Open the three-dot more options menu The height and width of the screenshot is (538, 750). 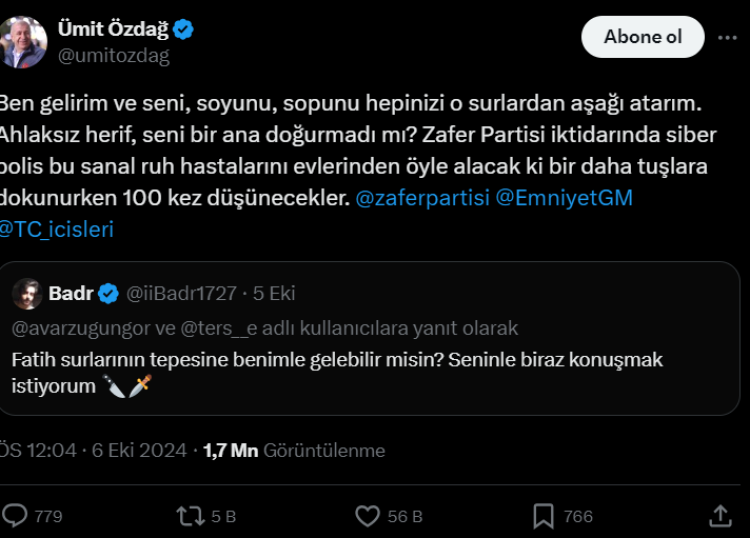click(727, 37)
